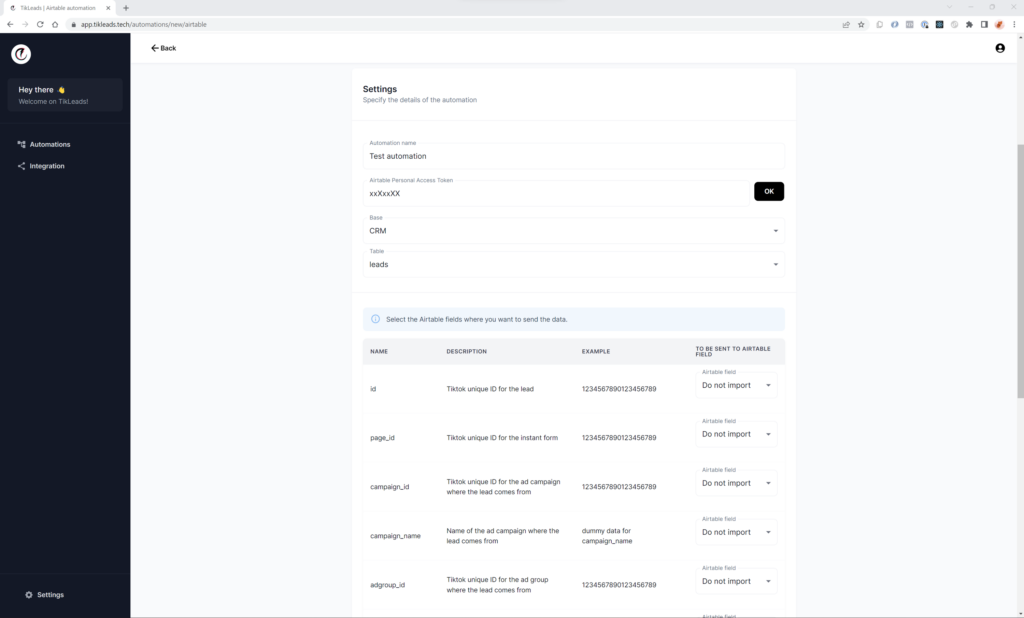
Task: Open a new browser tab
Action: (124, 7)
